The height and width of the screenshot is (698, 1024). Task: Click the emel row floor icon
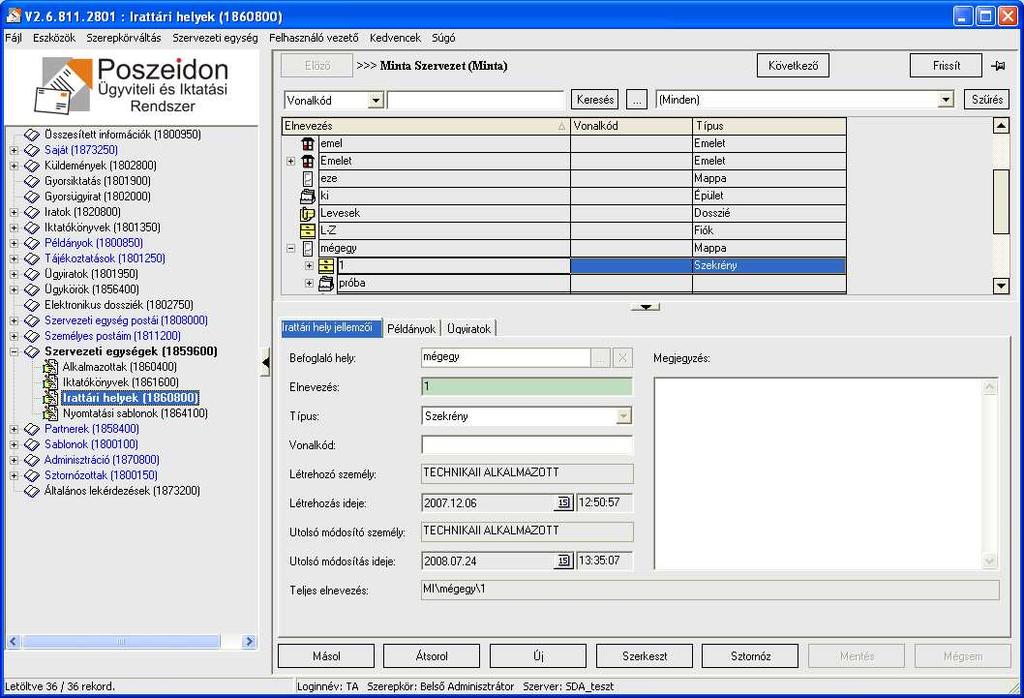[x=308, y=143]
